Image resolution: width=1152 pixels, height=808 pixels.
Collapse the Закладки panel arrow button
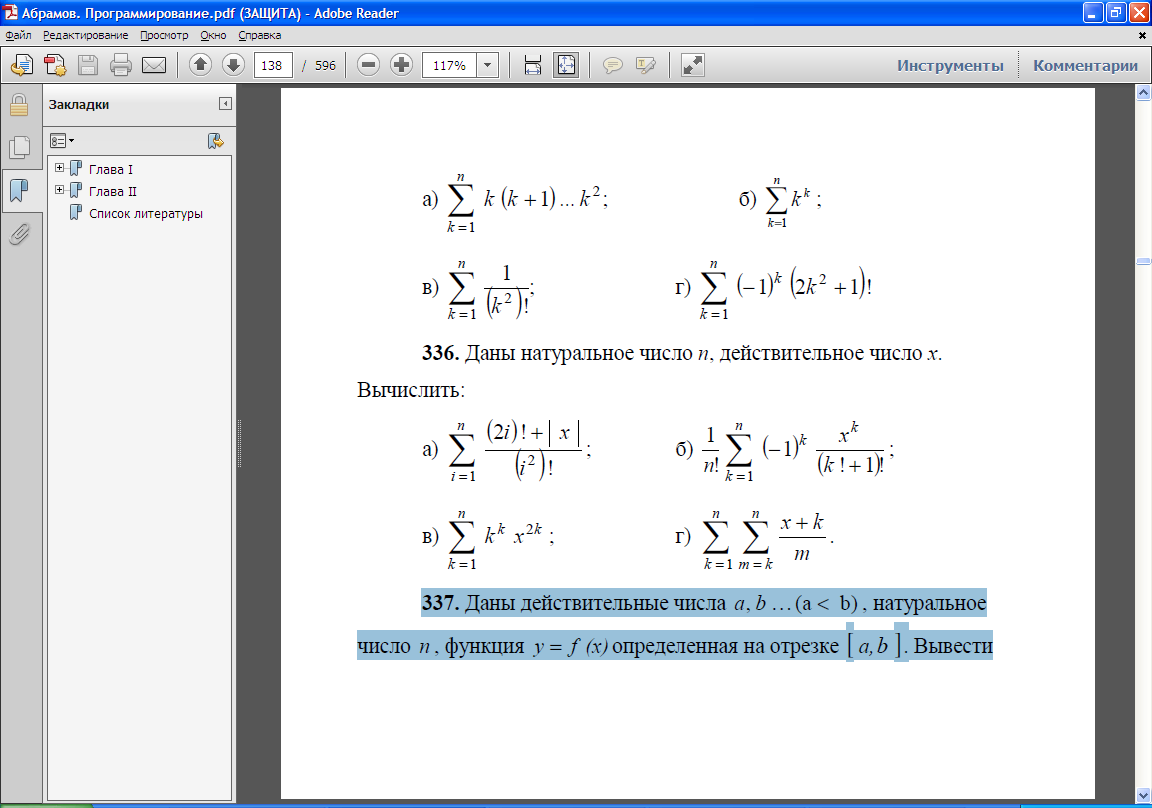pyautogui.click(x=226, y=104)
